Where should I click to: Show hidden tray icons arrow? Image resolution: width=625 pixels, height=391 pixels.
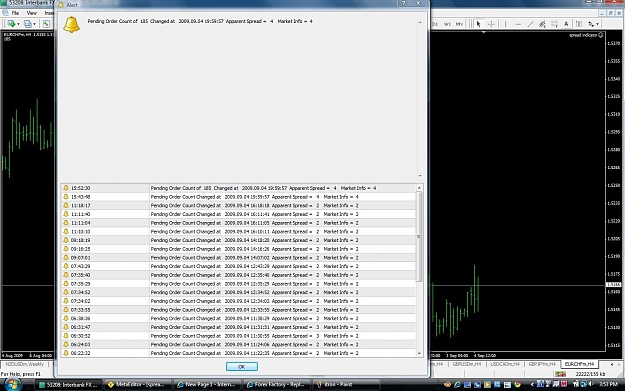coord(532,385)
